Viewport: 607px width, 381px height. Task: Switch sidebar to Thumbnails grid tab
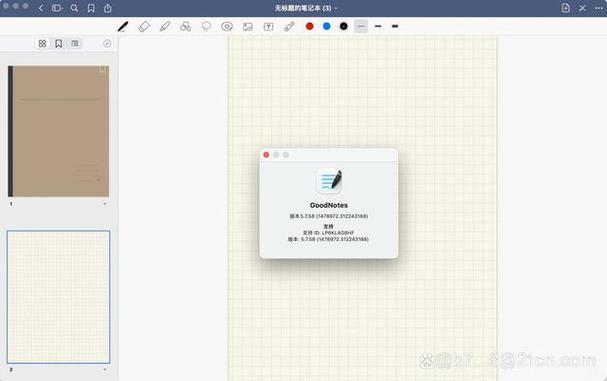coord(43,44)
